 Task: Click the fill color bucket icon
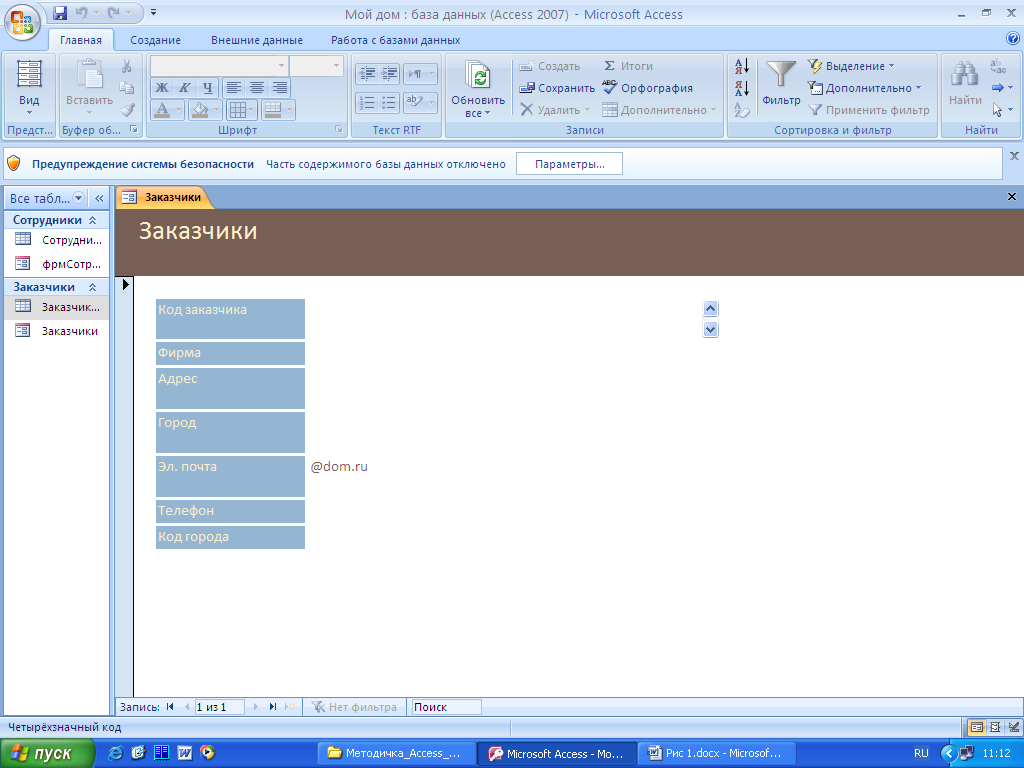pos(200,110)
